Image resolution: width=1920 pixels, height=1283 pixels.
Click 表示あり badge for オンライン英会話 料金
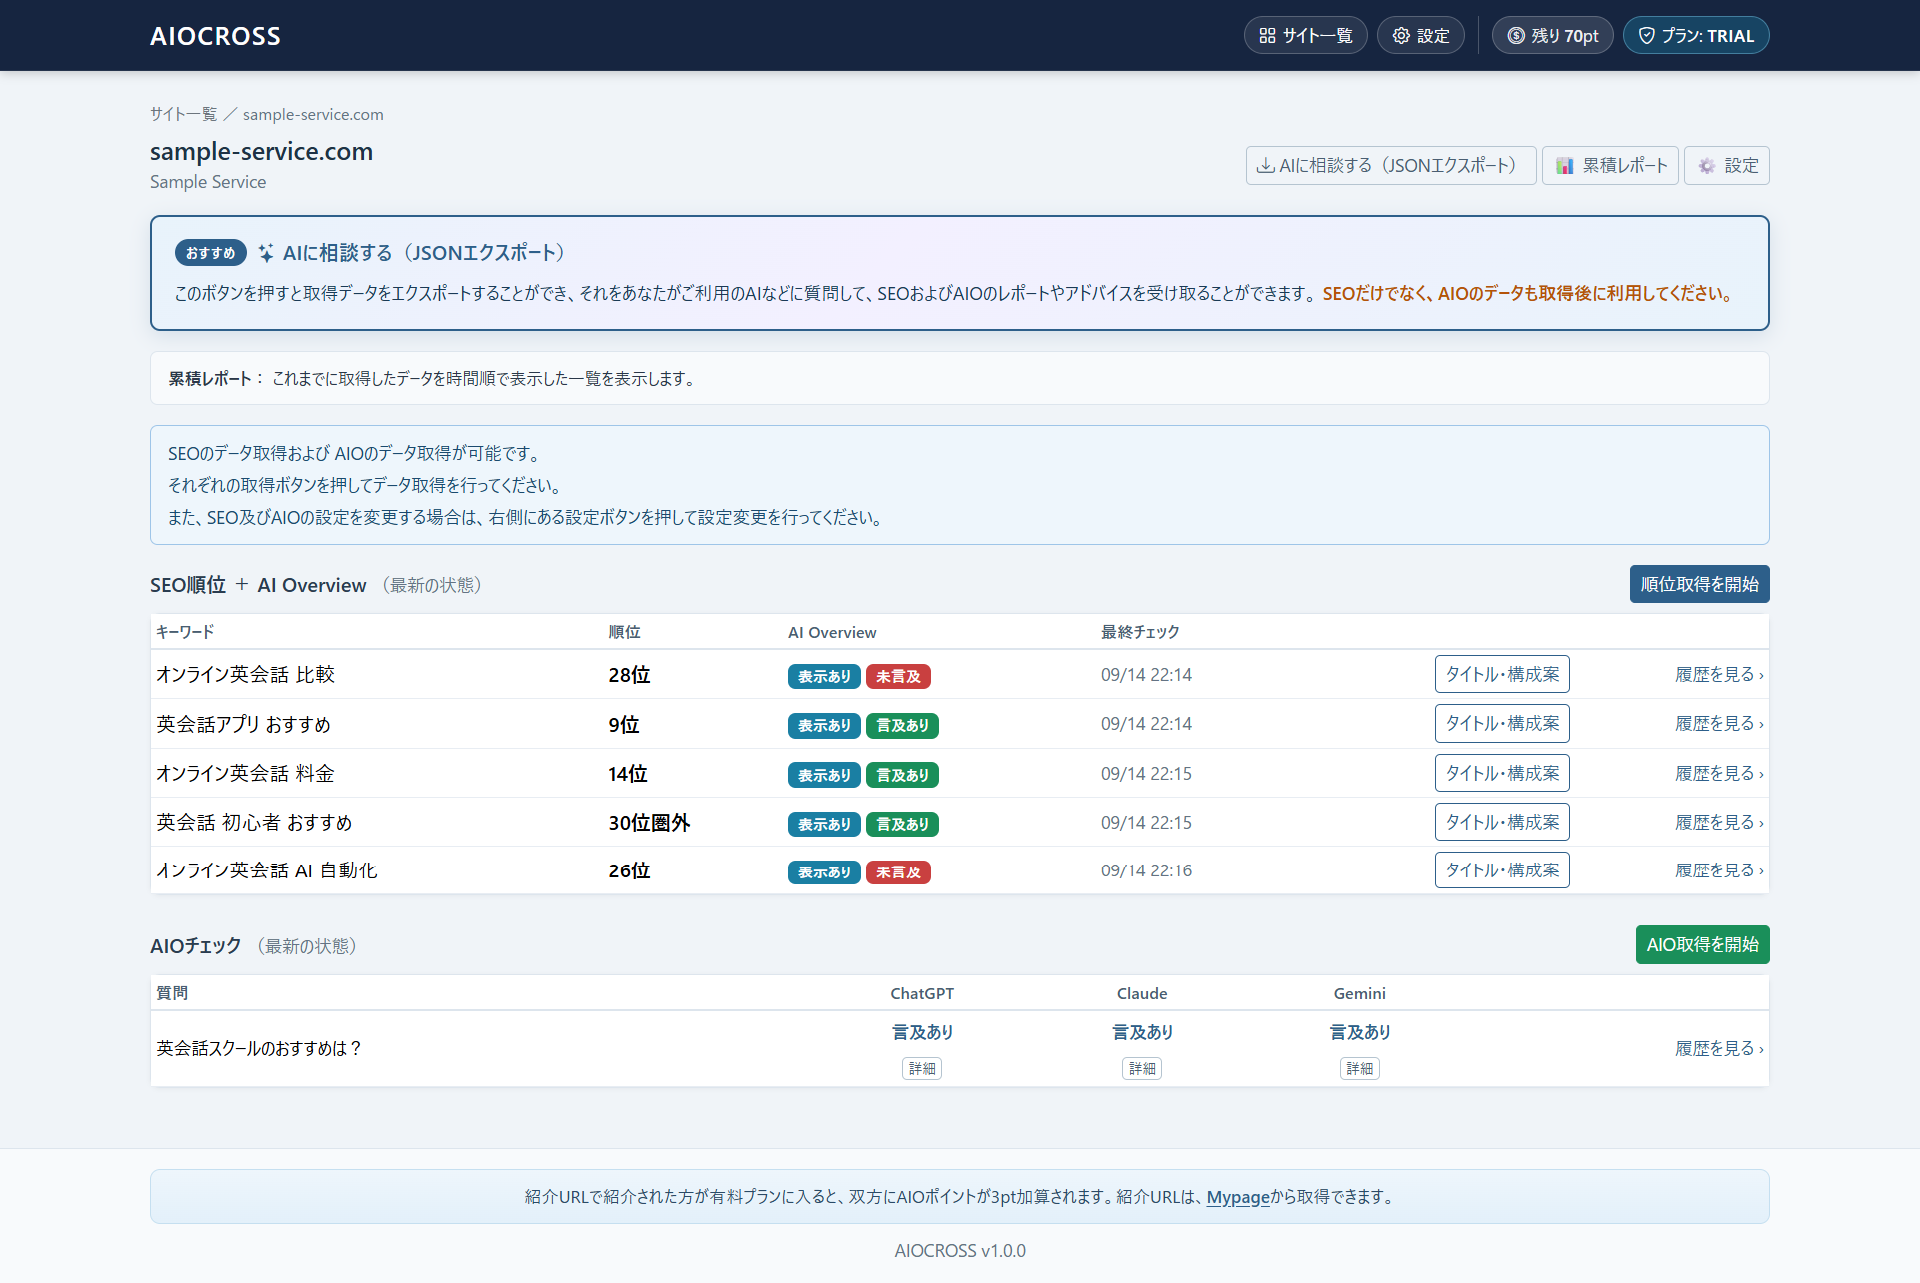[824, 776]
